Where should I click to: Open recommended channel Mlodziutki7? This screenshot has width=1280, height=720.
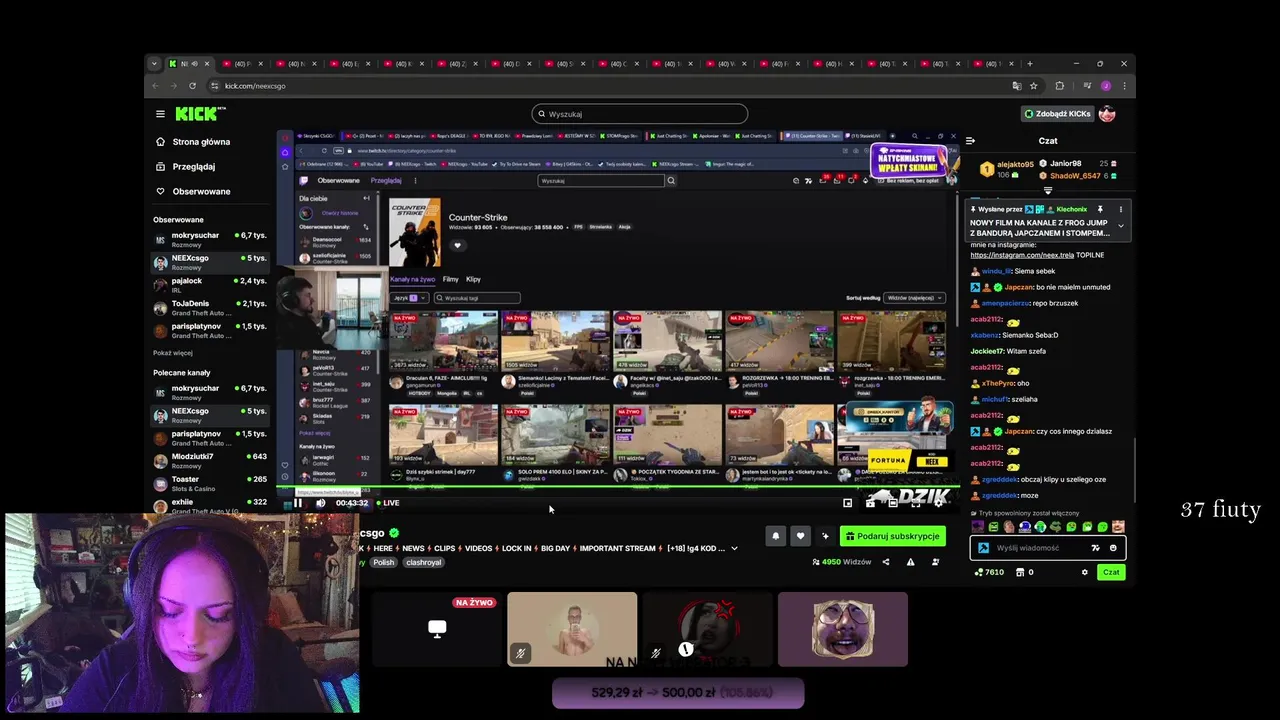click(210, 460)
